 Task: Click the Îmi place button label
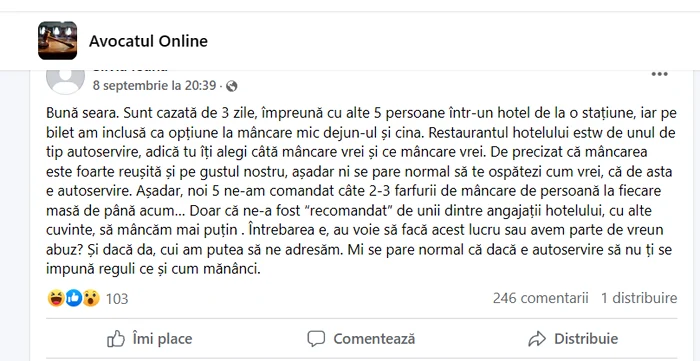click(162, 339)
